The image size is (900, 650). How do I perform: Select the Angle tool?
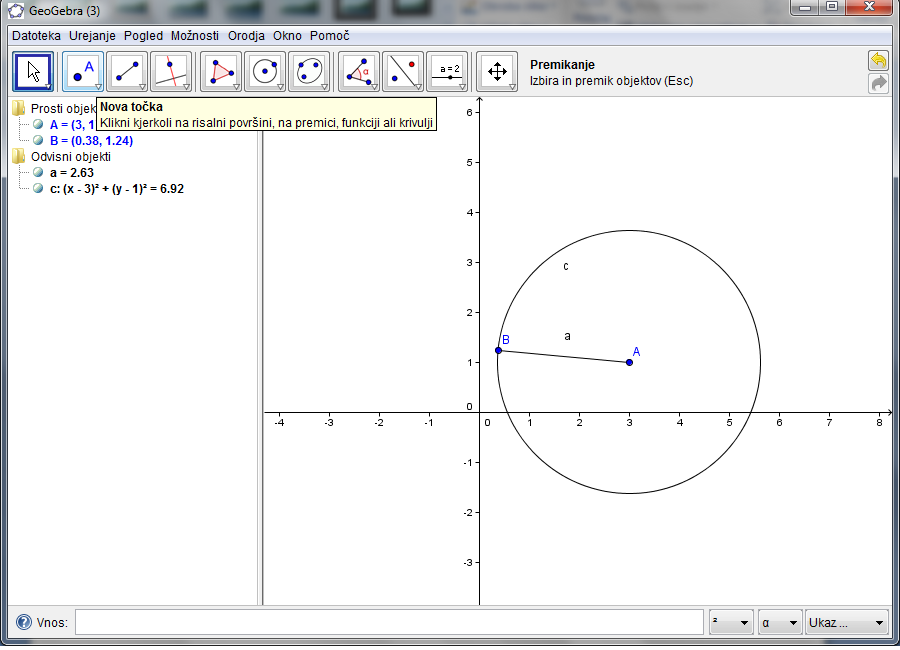click(359, 71)
